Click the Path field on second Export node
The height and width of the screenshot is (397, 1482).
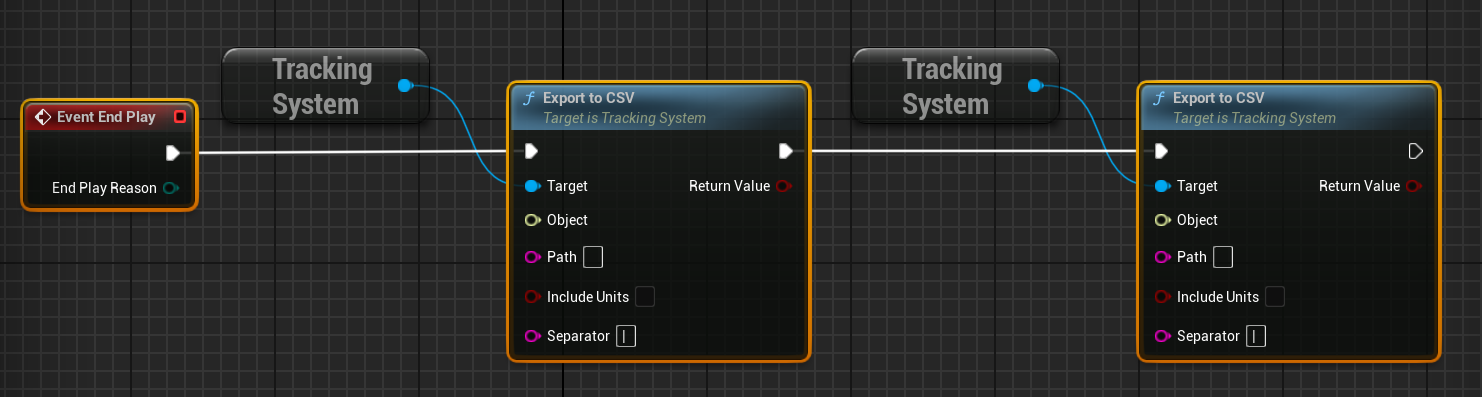point(1223,257)
